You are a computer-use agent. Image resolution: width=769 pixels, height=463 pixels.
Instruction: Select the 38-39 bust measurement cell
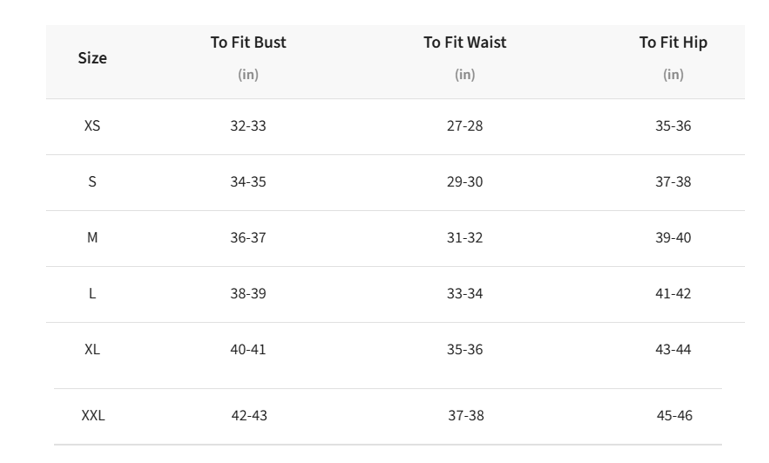point(248,293)
